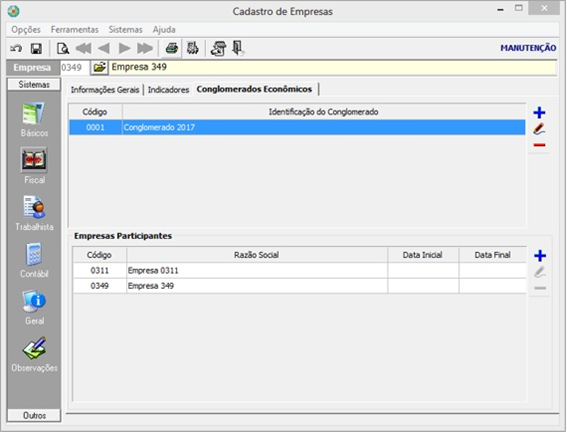
Task: Add conglomerate with top blue plus
Action: tap(539, 113)
